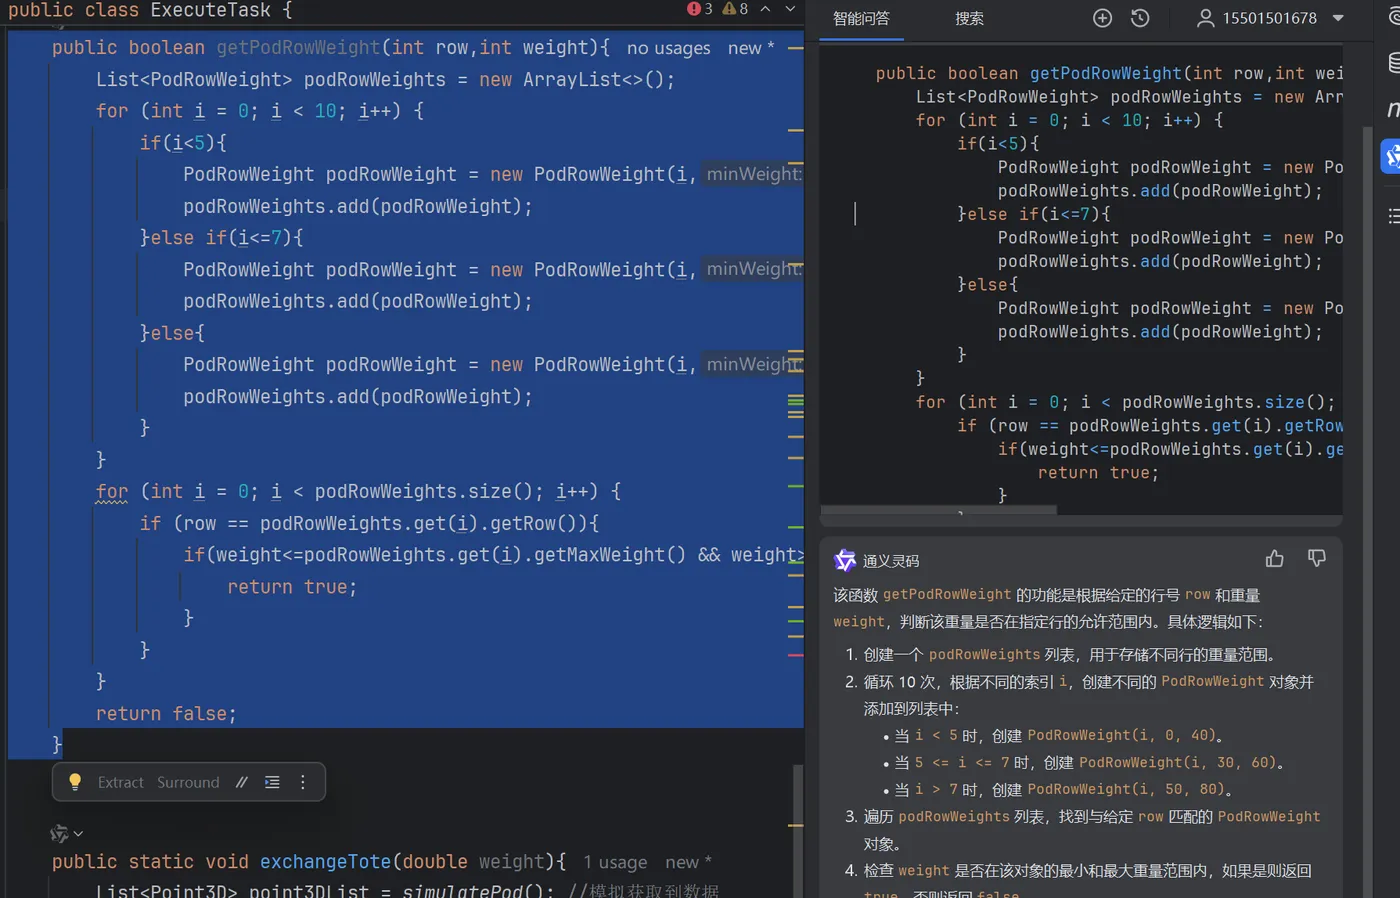Image resolution: width=1400 pixels, height=898 pixels.
Task: Click getPodRowWeight method name in editor
Action: 299,48
